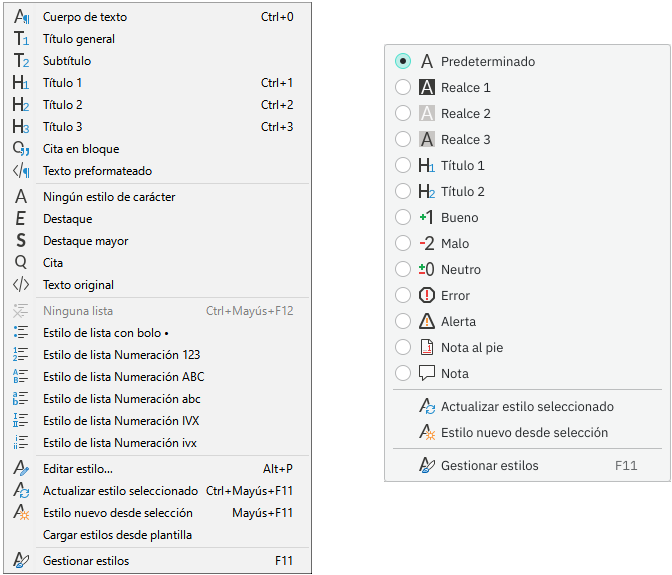This screenshot has height=575, width=672.
Task: Select the Realce 3 radio button
Action: coord(403,139)
